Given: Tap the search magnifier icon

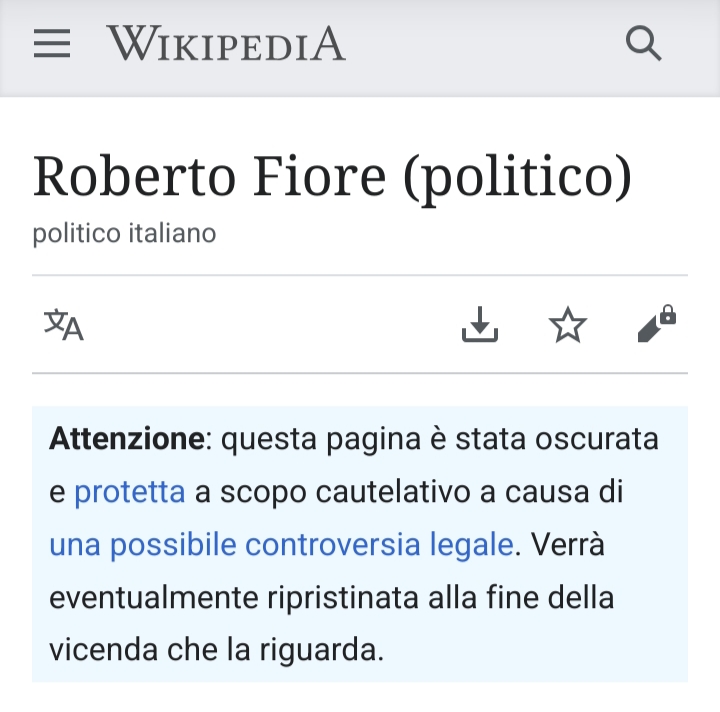Looking at the screenshot, I should tap(644, 43).
